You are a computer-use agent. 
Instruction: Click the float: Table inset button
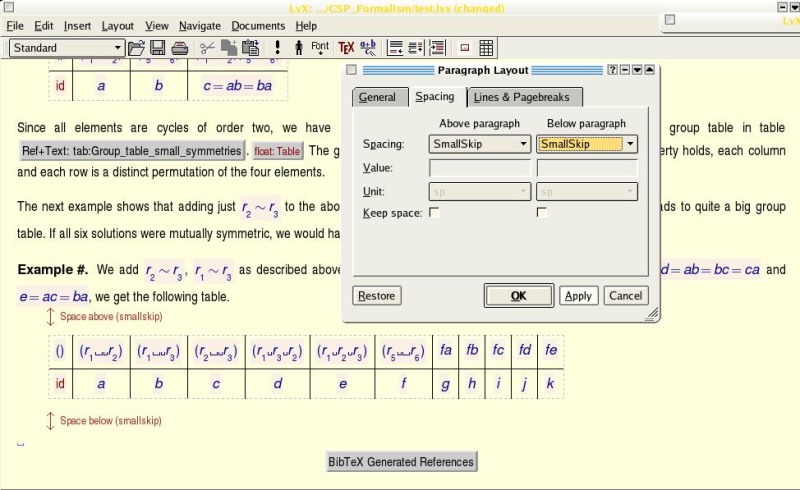coord(277,151)
